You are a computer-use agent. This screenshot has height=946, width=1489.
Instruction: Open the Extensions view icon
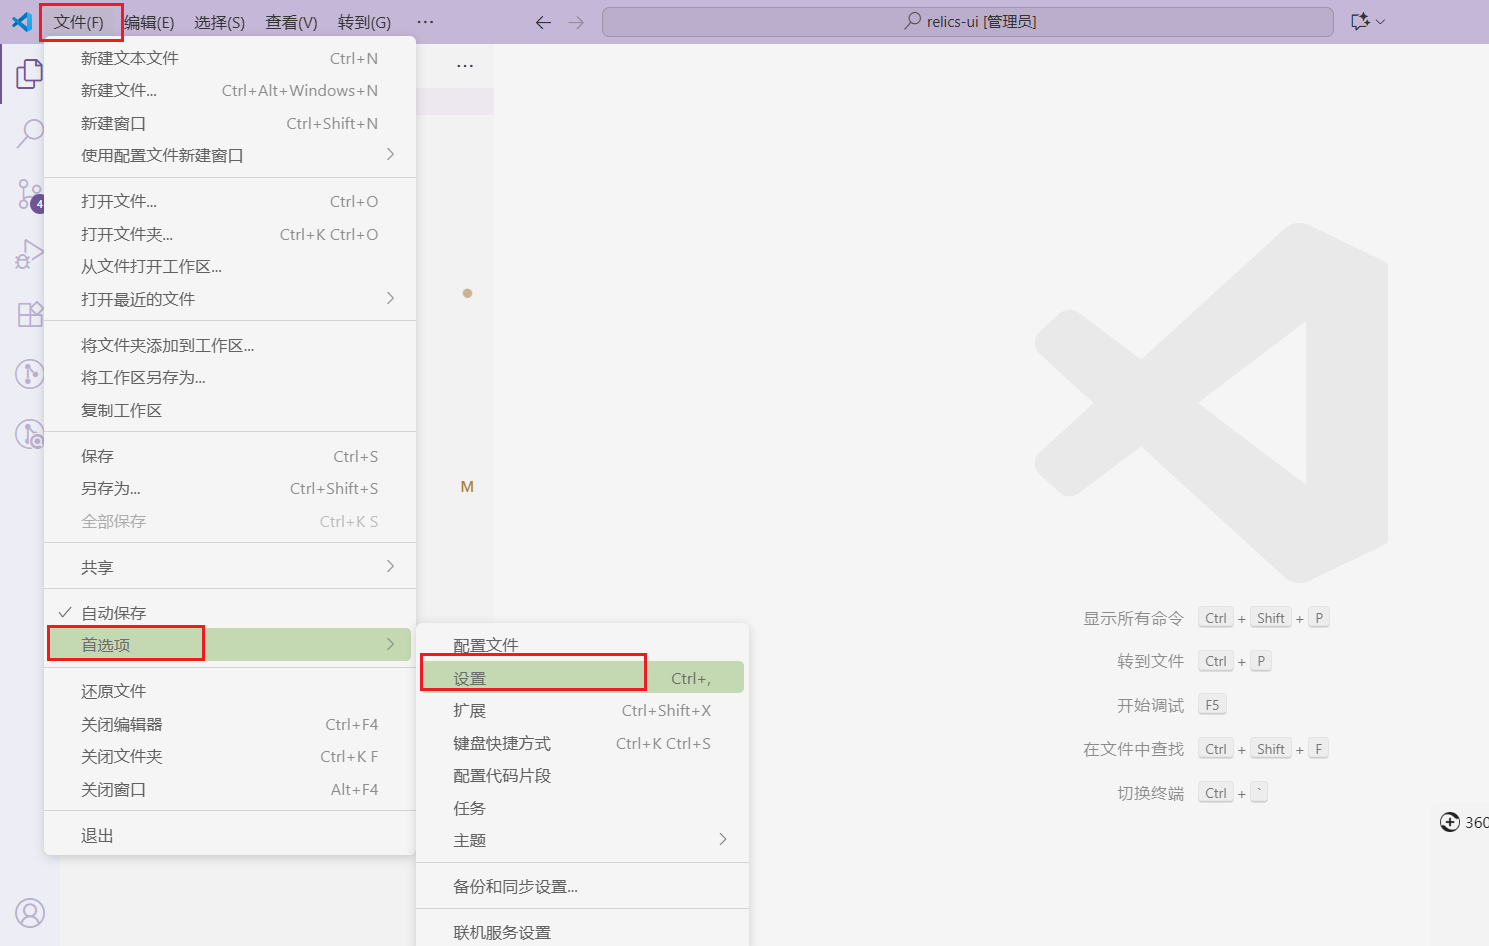(x=30, y=314)
